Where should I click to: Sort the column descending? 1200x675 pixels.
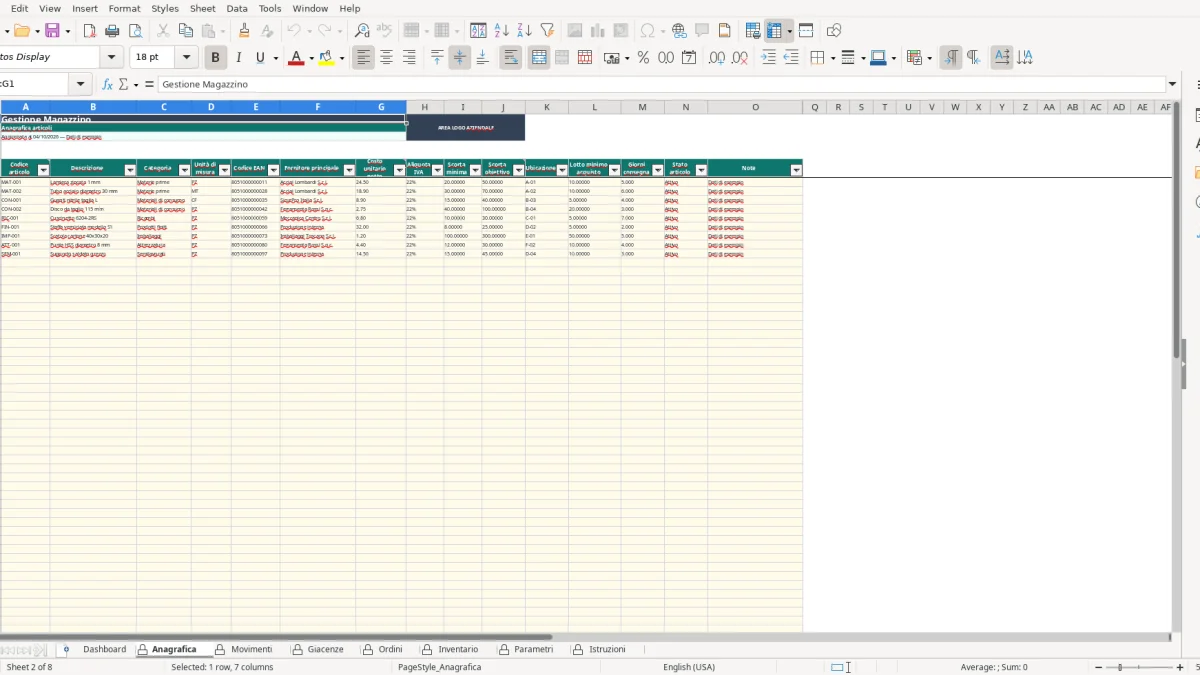[x=524, y=31]
